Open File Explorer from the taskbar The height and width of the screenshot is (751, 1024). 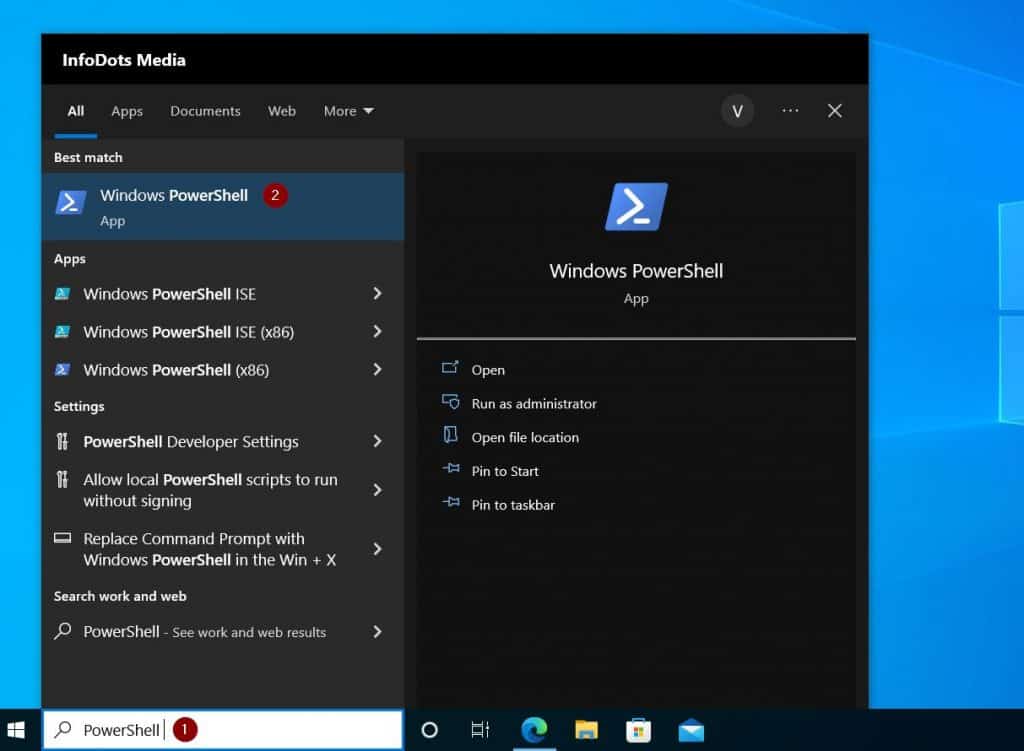coord(586,730)
